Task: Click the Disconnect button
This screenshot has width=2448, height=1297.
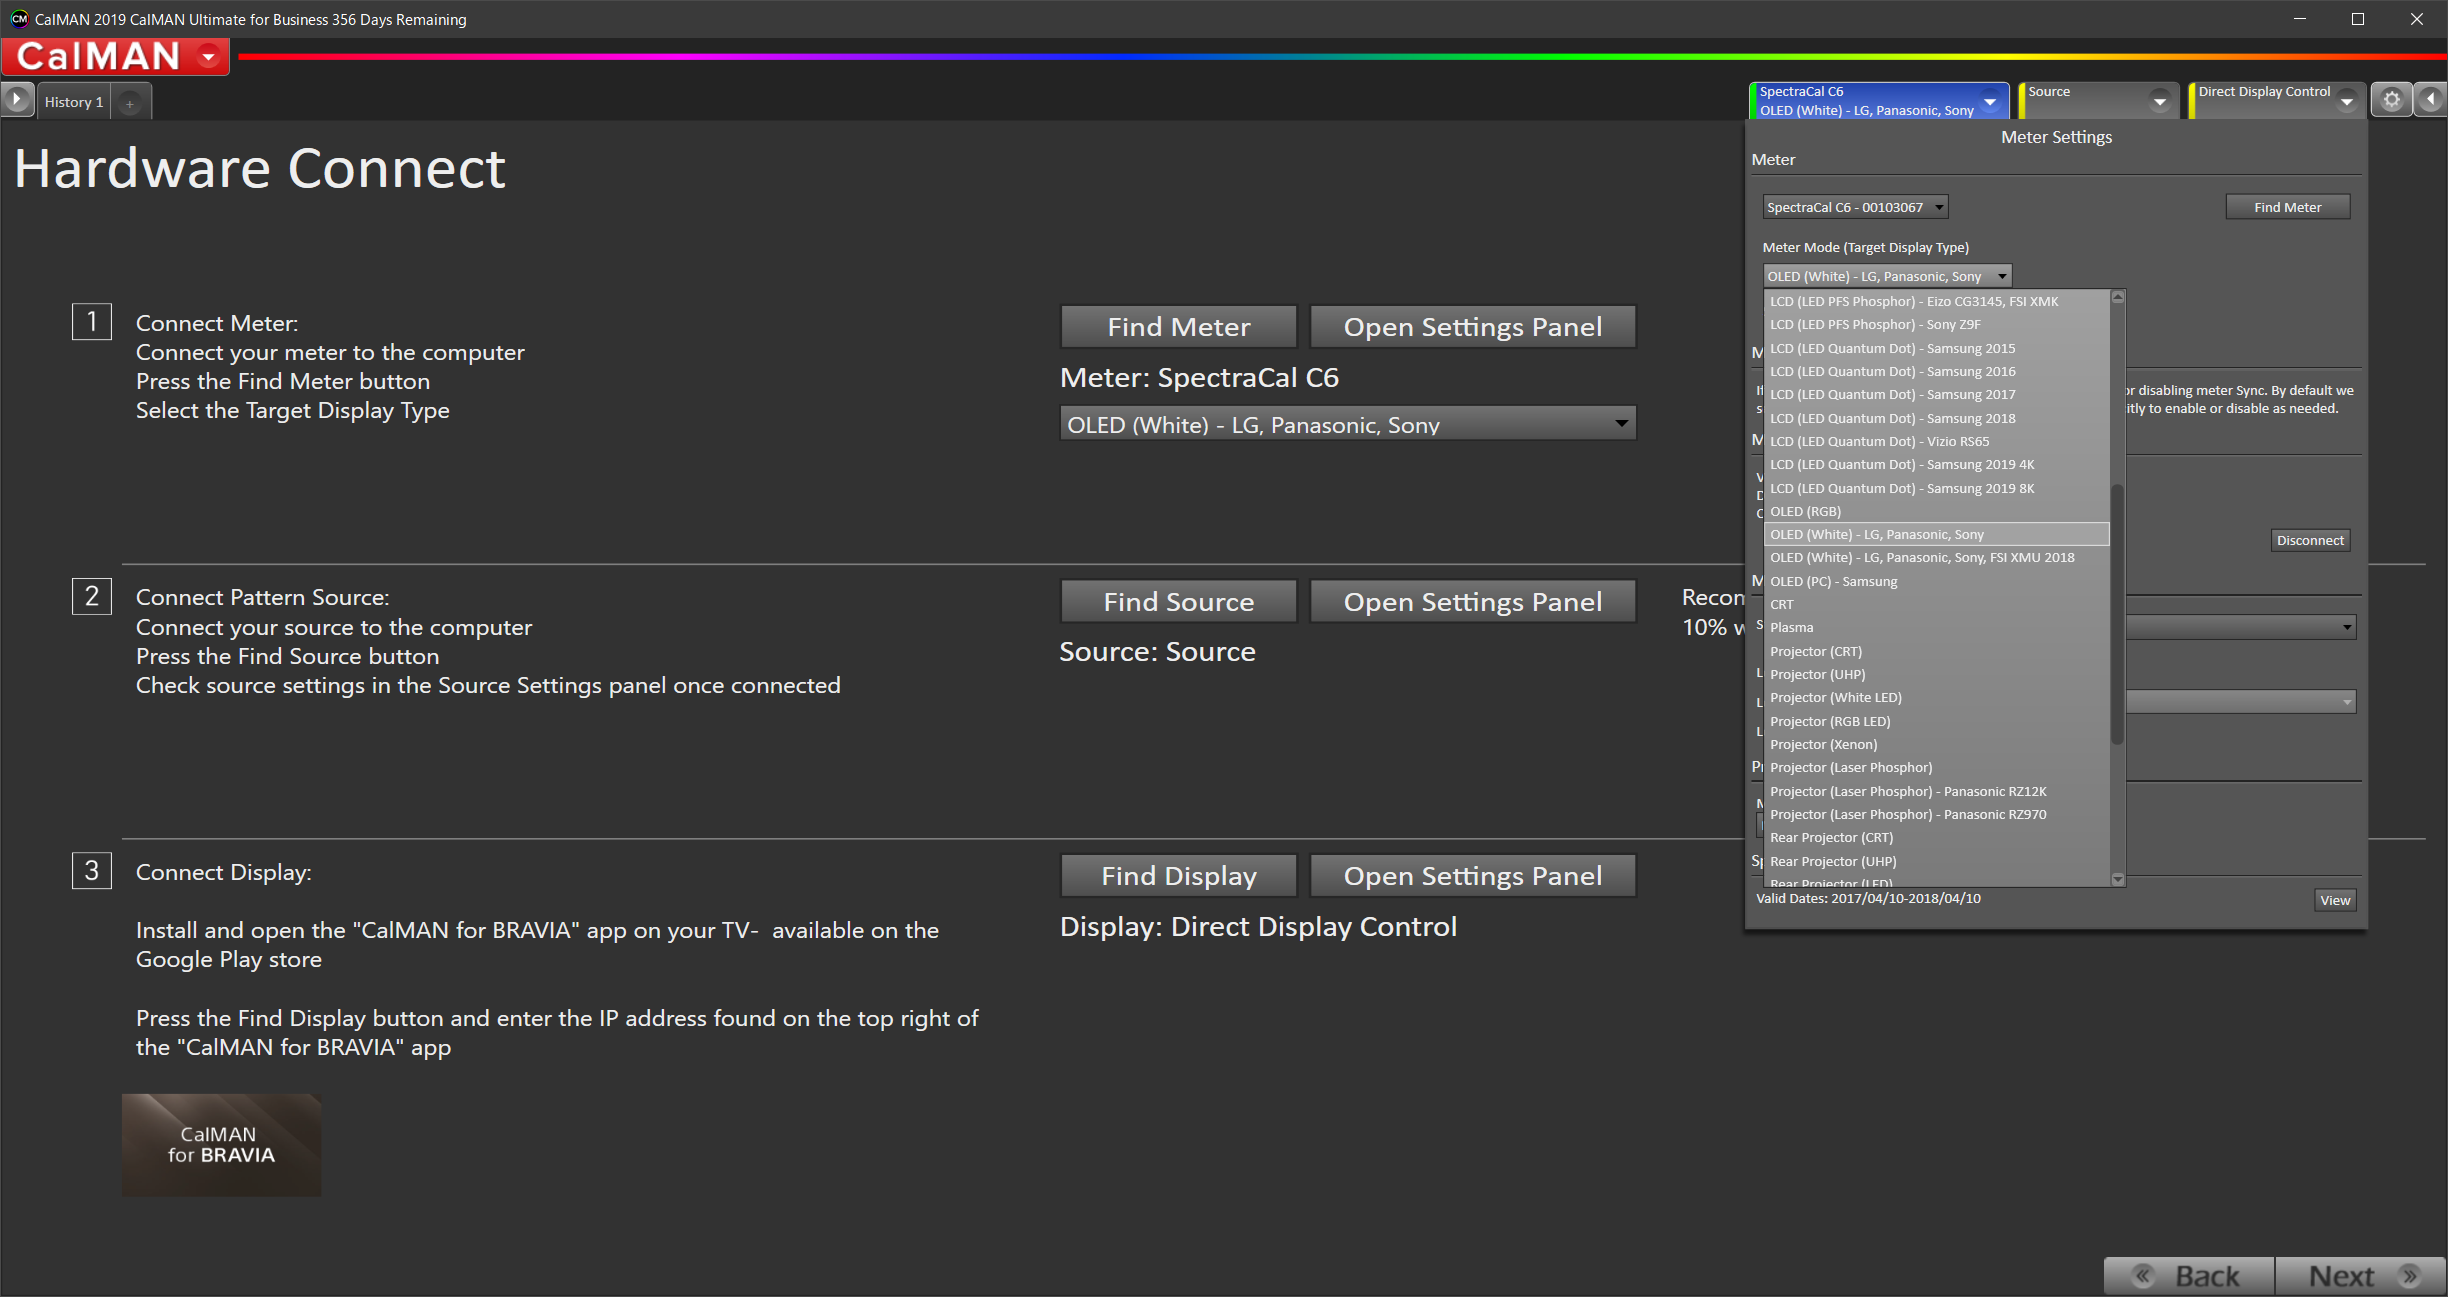Action: point(2310,540)
